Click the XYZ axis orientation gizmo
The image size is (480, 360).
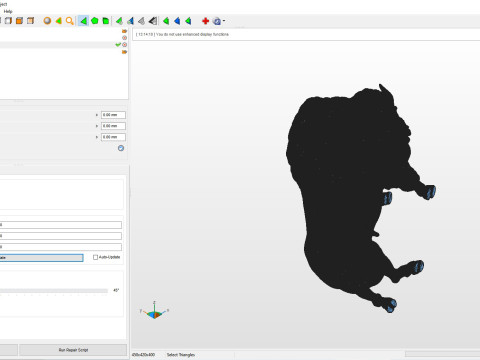coord(154,311)
